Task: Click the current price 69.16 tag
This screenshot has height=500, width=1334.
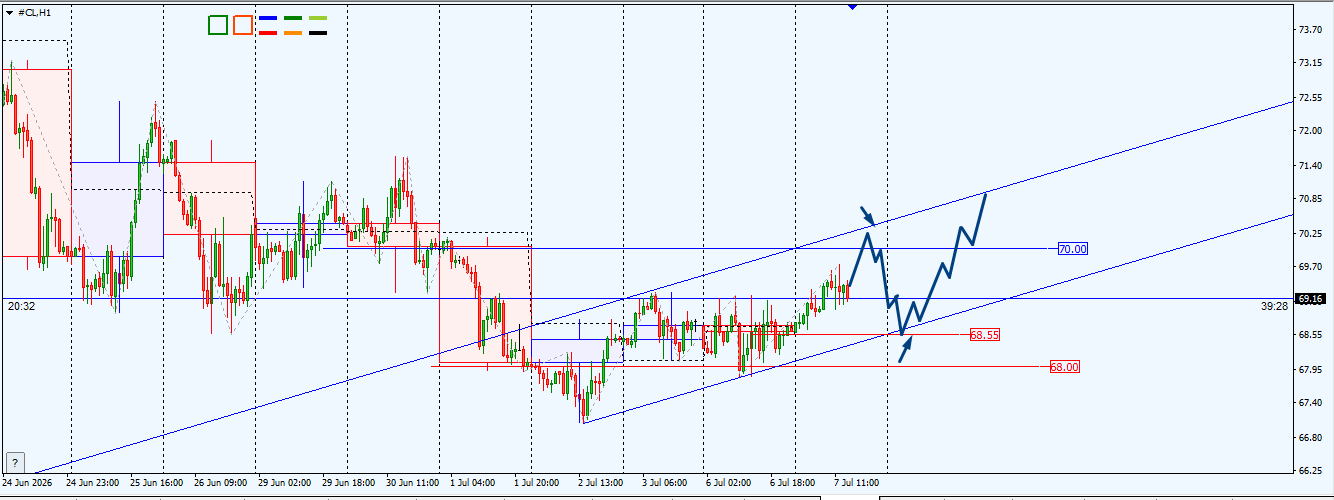Action: (1311, 298)
